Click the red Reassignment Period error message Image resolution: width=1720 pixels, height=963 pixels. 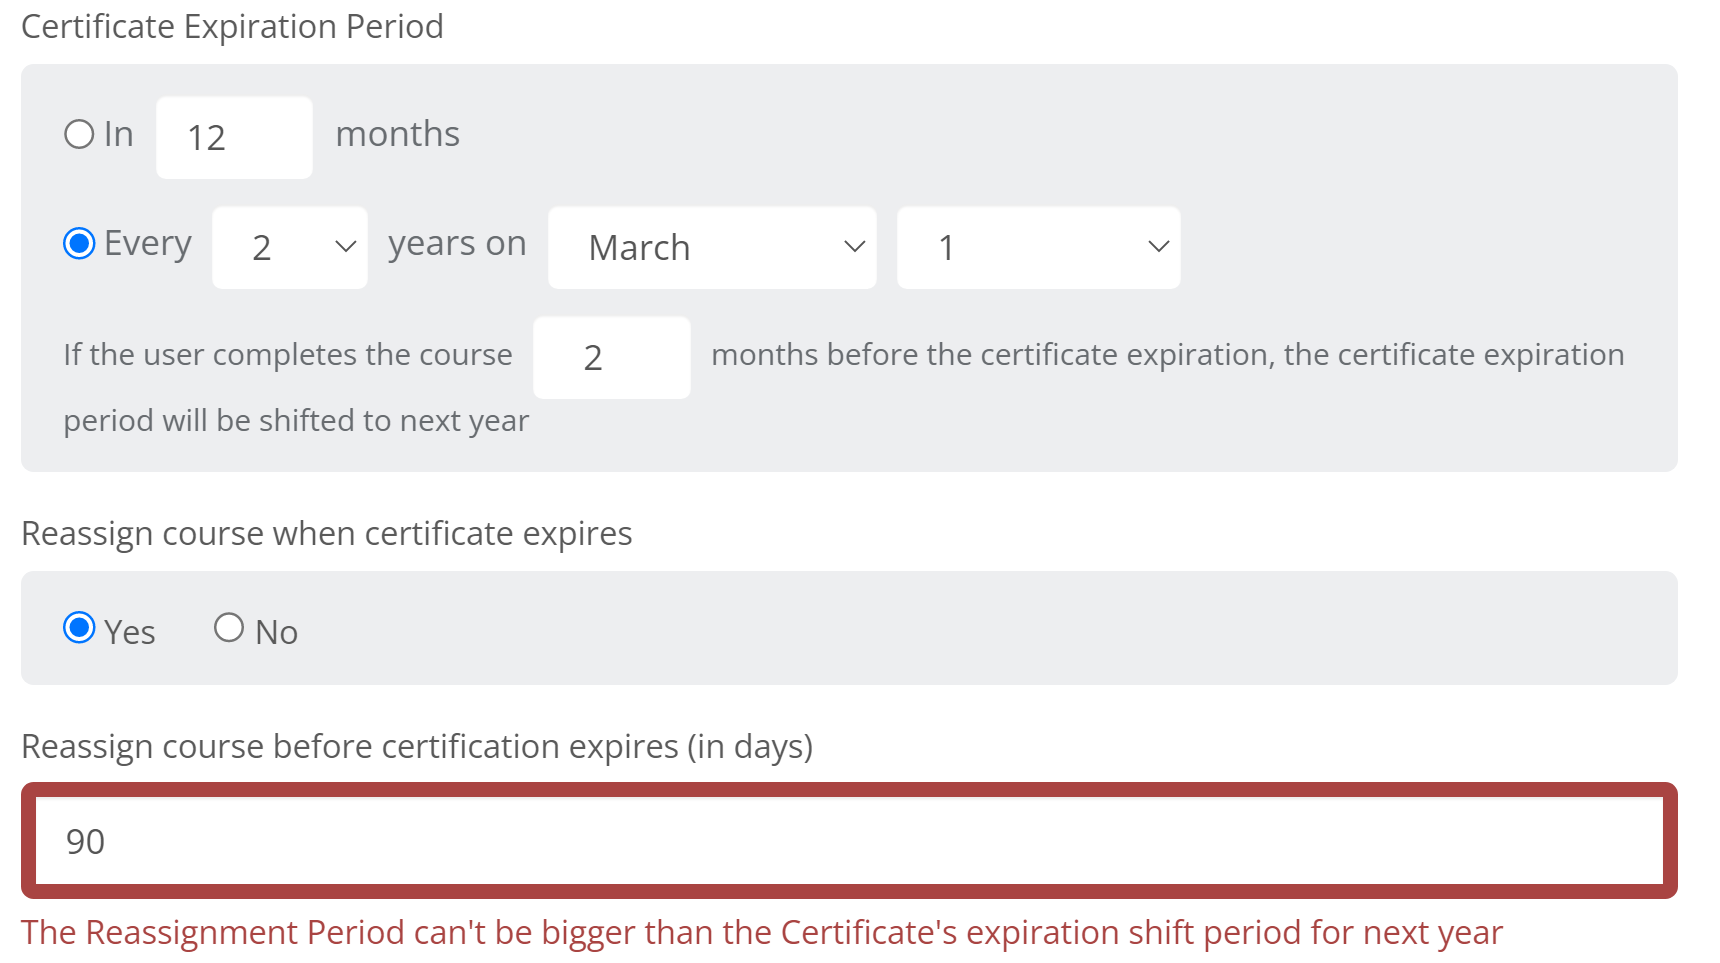point(761,932)
